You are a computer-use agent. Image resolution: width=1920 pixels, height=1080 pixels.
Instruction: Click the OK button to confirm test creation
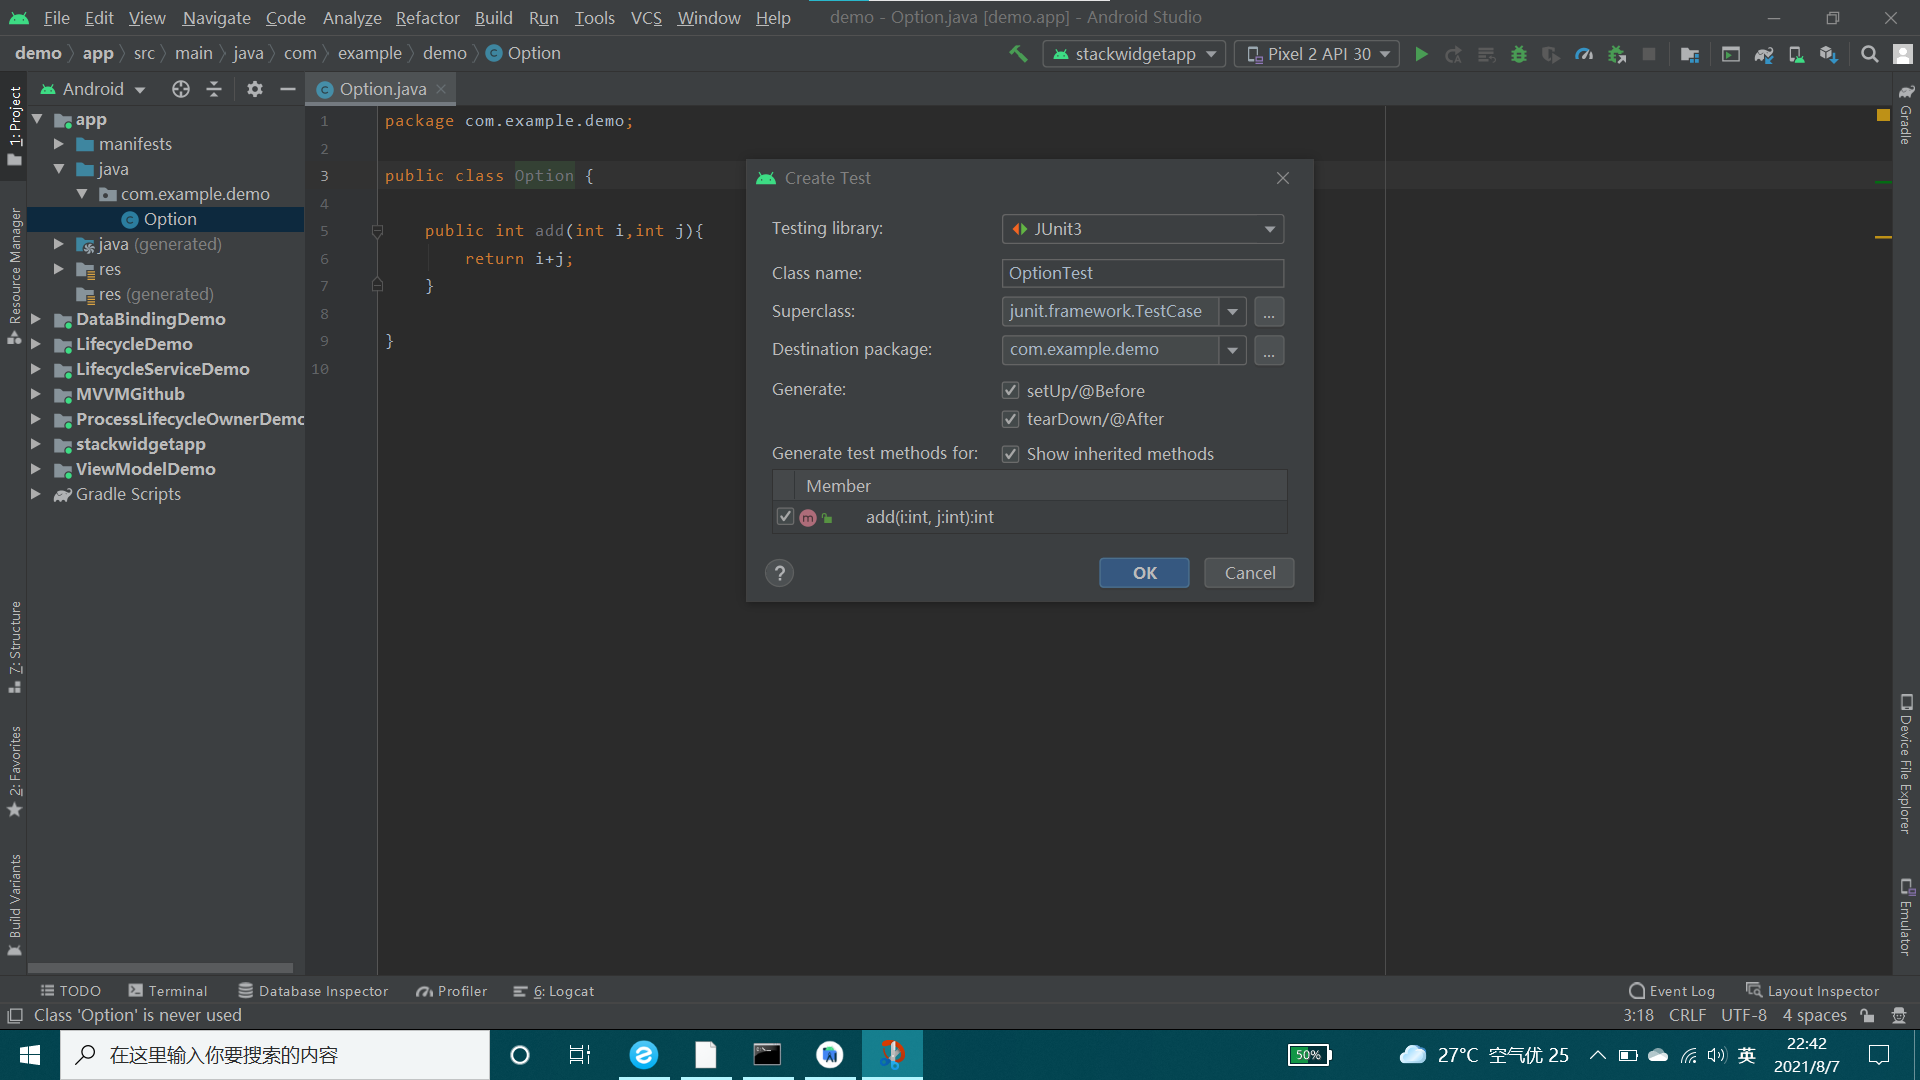(1145, 571)
